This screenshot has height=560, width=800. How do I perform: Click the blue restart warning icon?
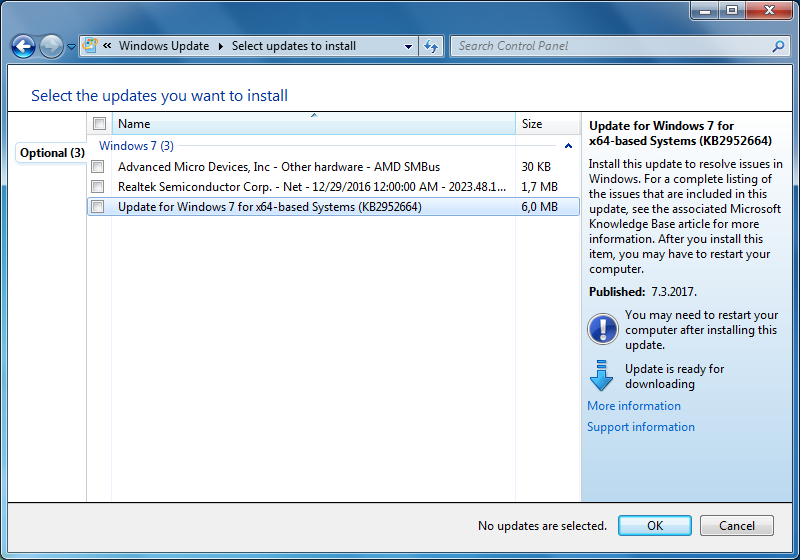pos(603,329)
